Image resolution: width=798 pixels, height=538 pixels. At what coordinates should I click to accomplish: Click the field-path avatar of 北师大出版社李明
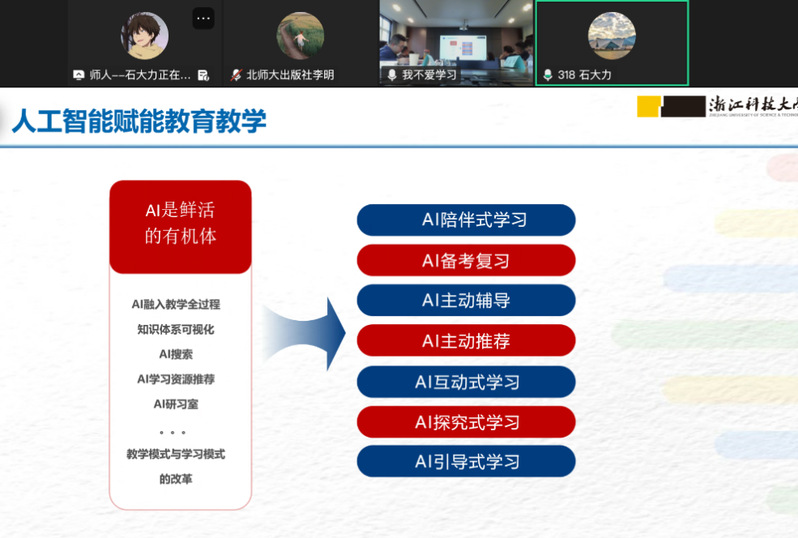point(300,36)
